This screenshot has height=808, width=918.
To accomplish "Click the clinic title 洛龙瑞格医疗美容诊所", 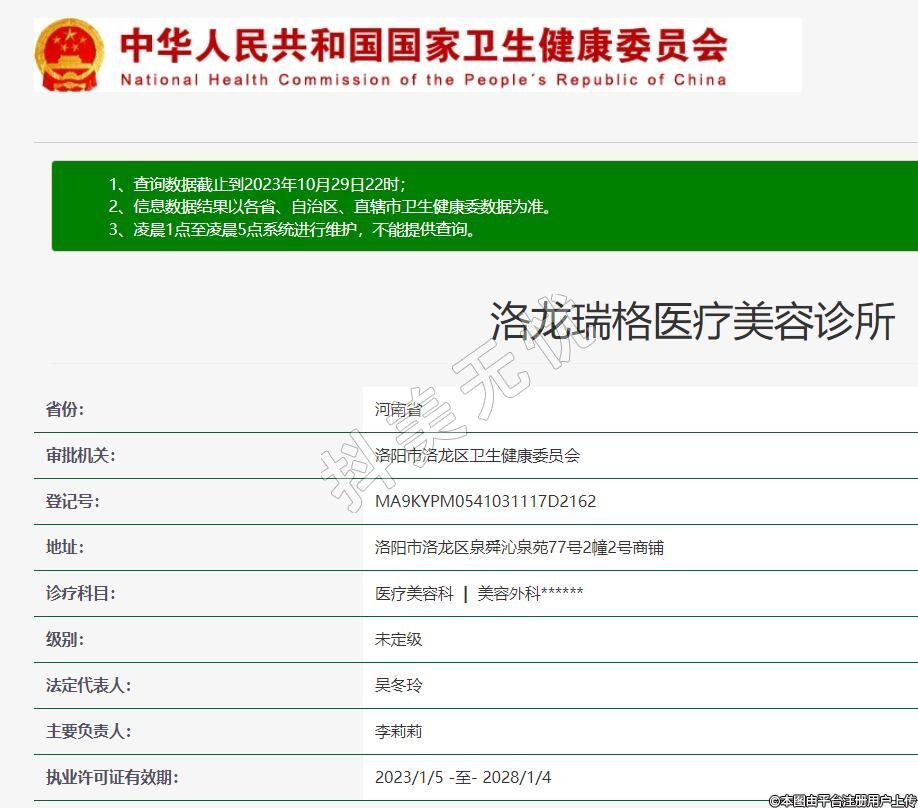I will pos(692,321).
